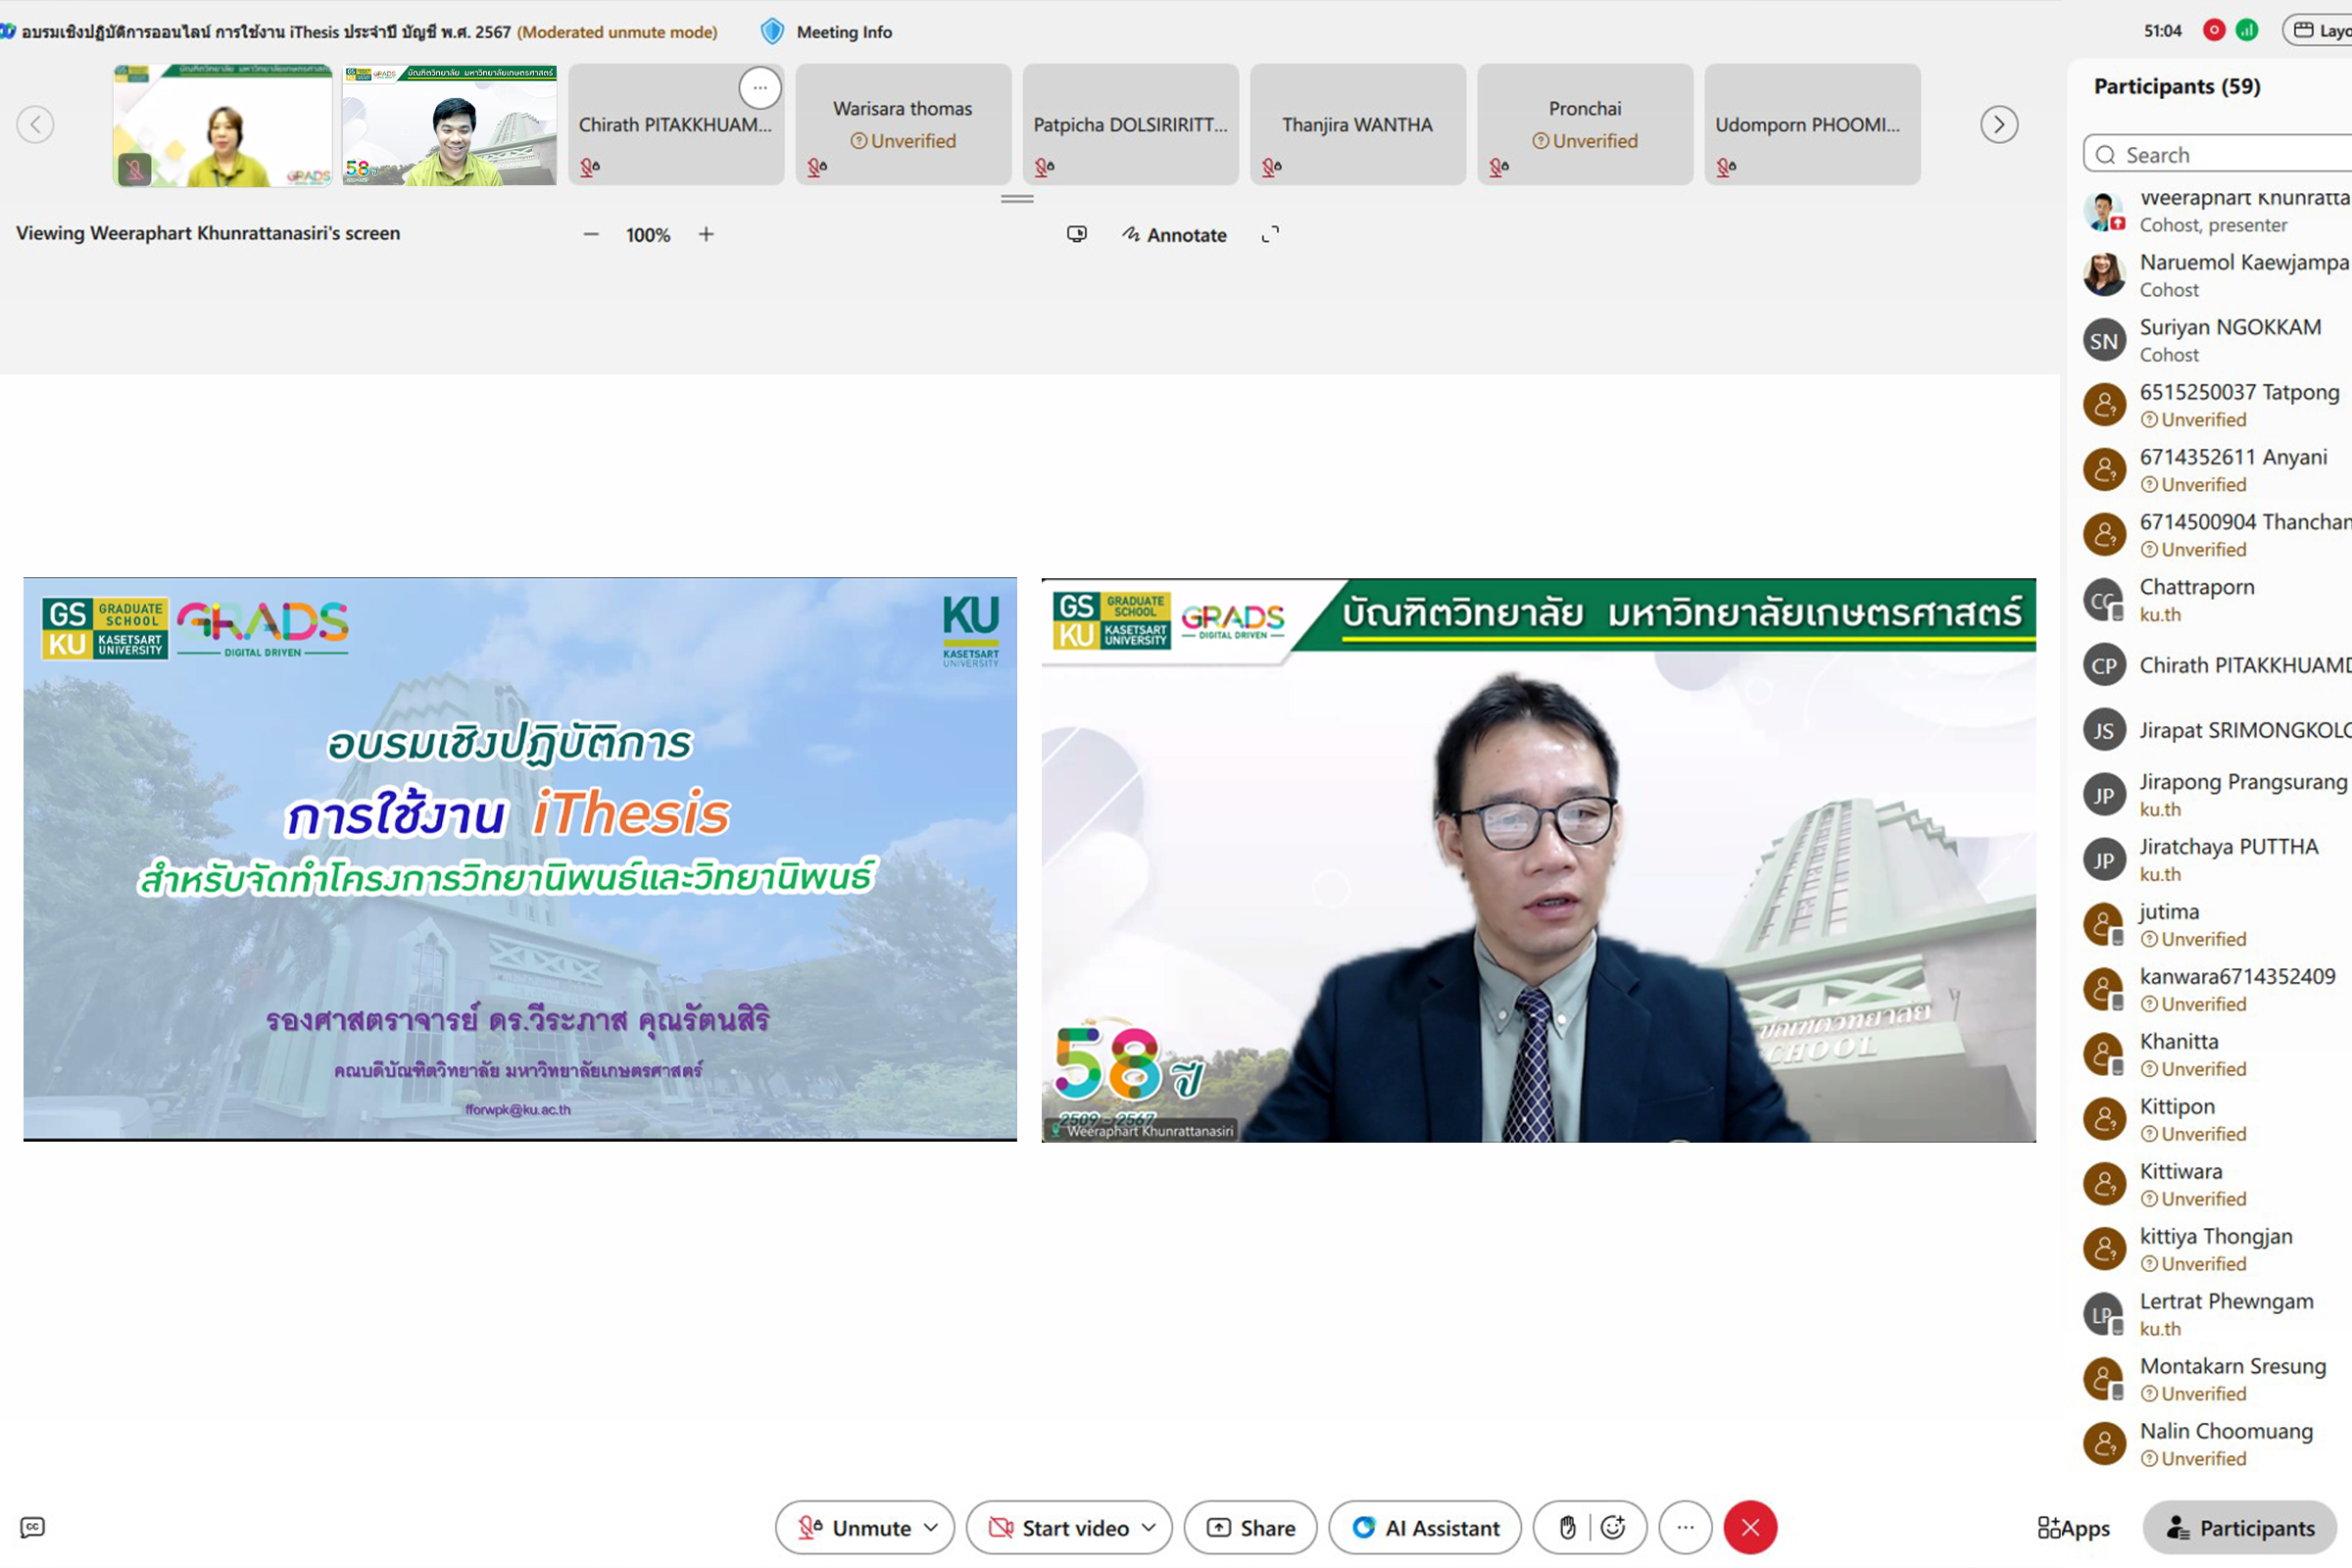
Task: Select Kittiwara participant row
Action: coord(2218,1185)
